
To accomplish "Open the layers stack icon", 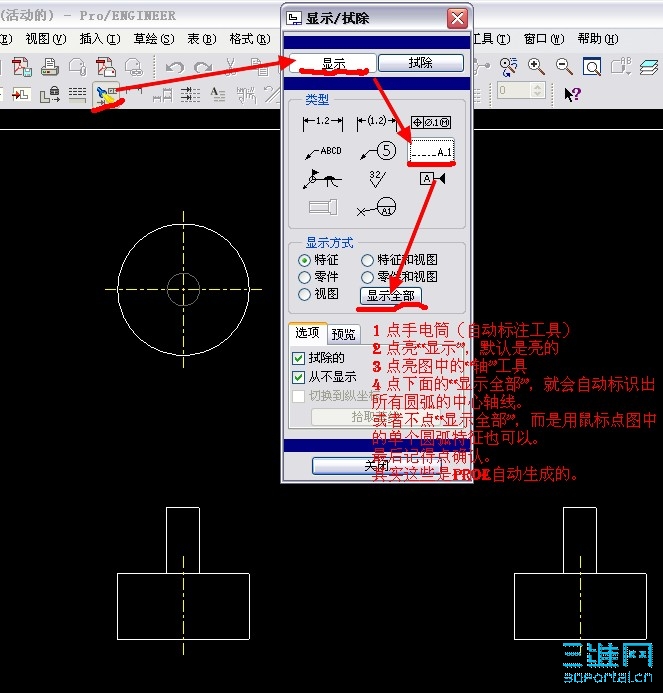I will 648,67.
